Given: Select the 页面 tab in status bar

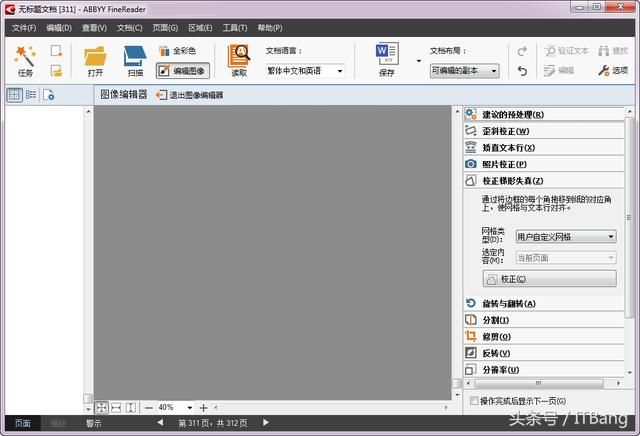Looking at the screenshot, I should click(x=23, y=423).
